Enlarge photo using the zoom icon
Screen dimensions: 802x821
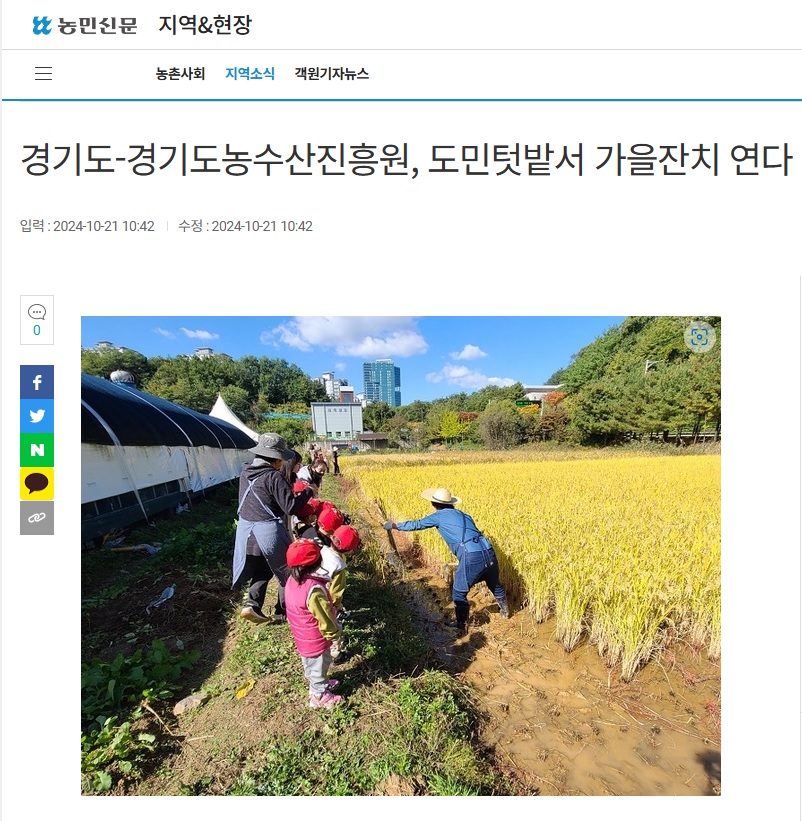pos(699,337)
